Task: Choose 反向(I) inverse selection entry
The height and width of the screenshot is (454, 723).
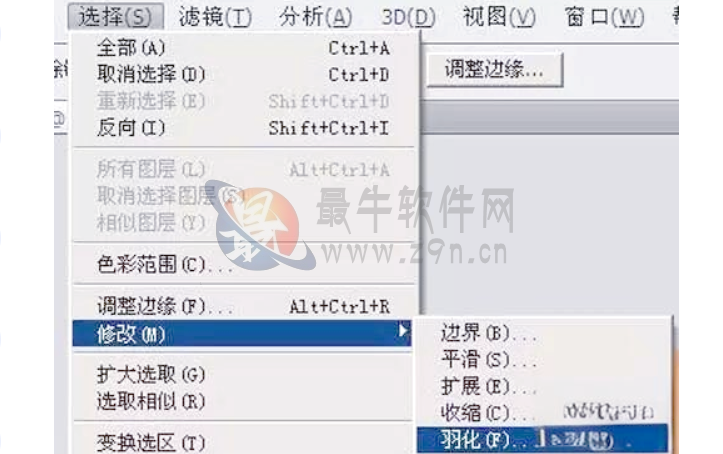Action: tap(243, 128)
